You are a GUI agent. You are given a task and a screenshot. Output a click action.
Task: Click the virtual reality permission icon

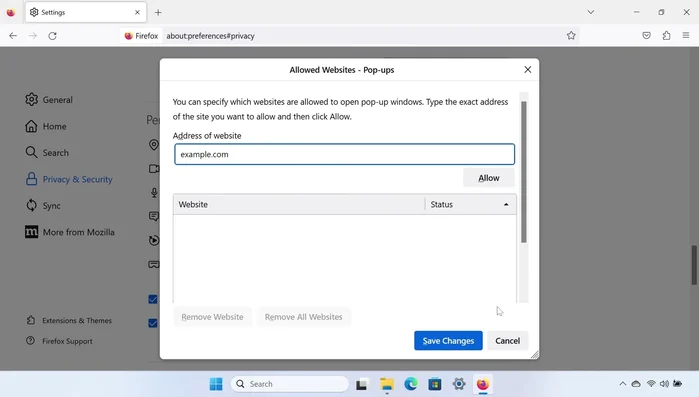[x=154, y=264]
